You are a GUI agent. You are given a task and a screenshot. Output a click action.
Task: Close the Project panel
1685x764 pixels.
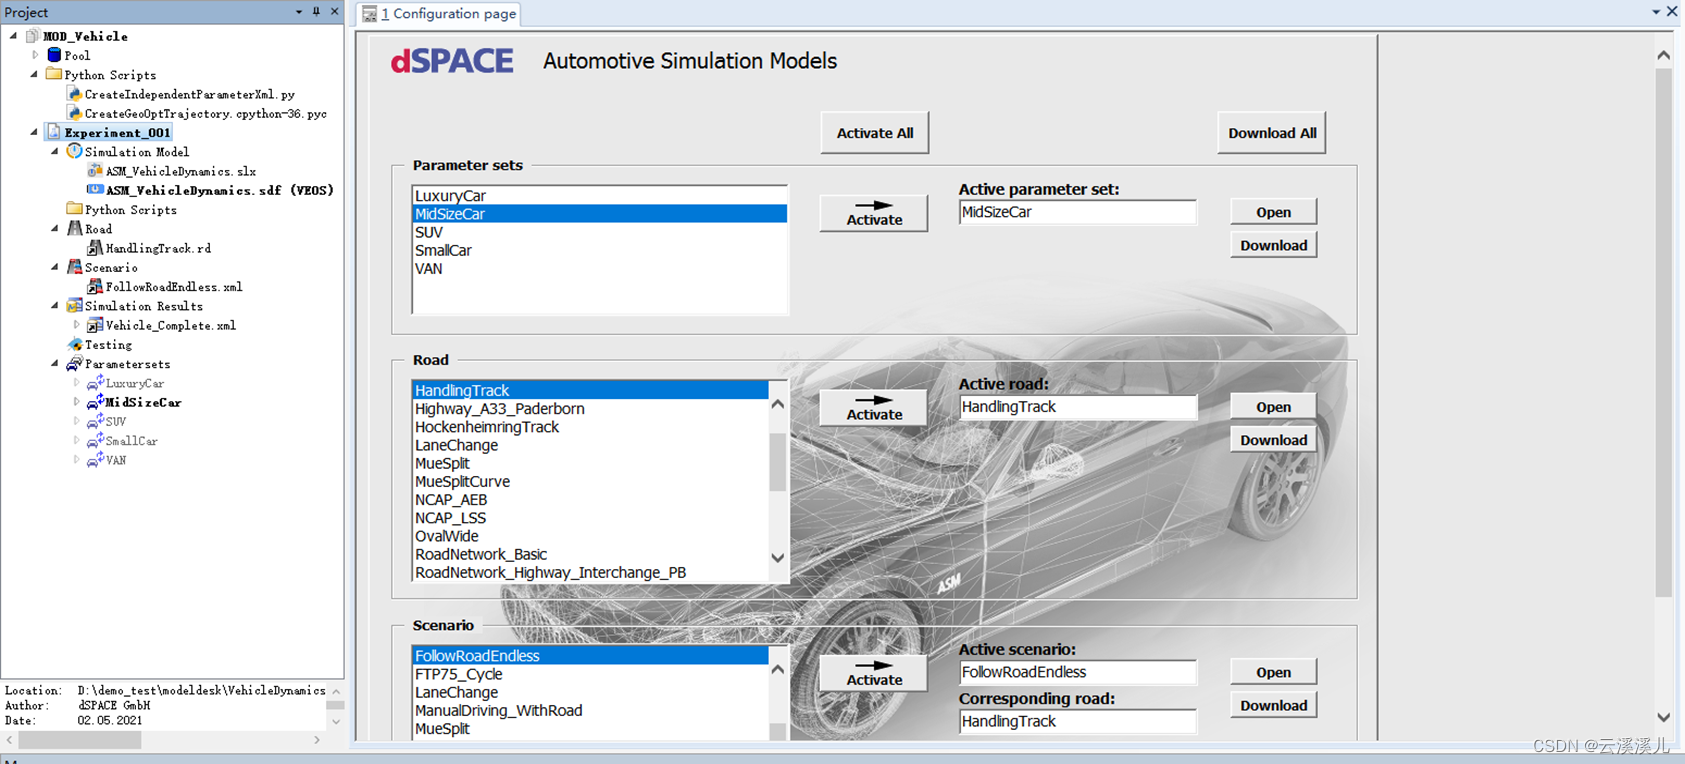coord(334,12)
